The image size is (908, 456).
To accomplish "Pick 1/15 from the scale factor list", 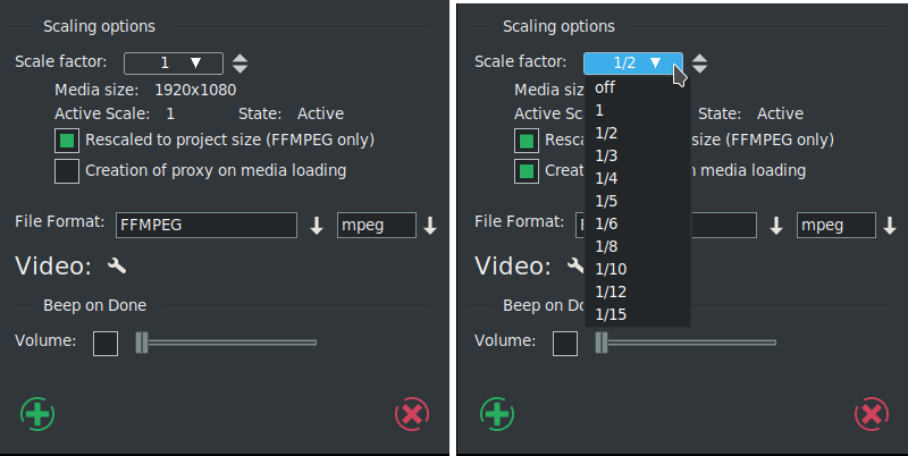I will coord(610,314).
